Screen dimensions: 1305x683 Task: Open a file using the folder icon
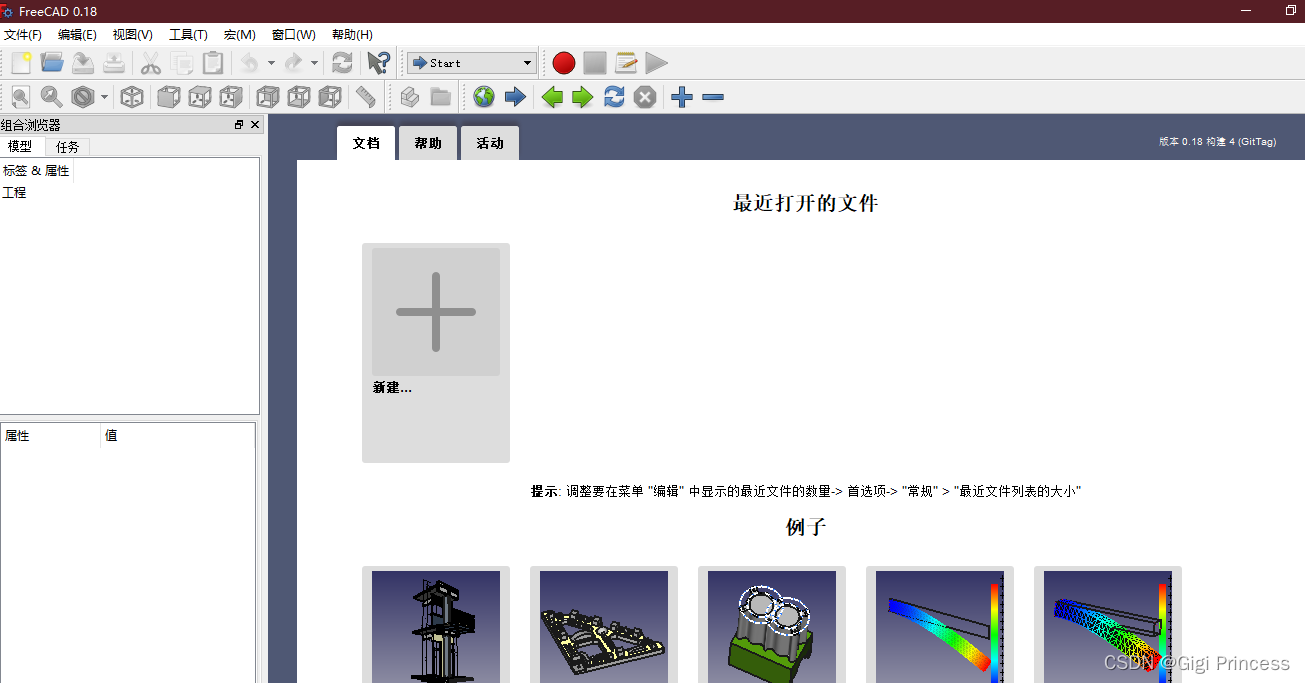[52, 63]
